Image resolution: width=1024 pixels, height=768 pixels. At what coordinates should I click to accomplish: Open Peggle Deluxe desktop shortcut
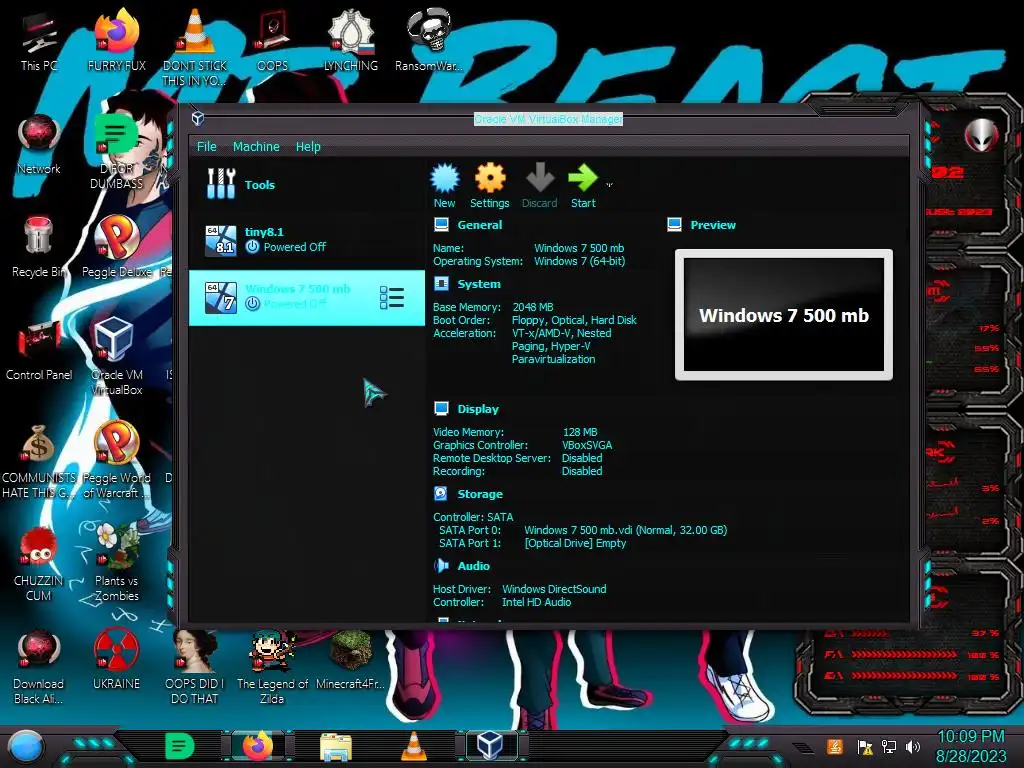(x=116, y=247)
